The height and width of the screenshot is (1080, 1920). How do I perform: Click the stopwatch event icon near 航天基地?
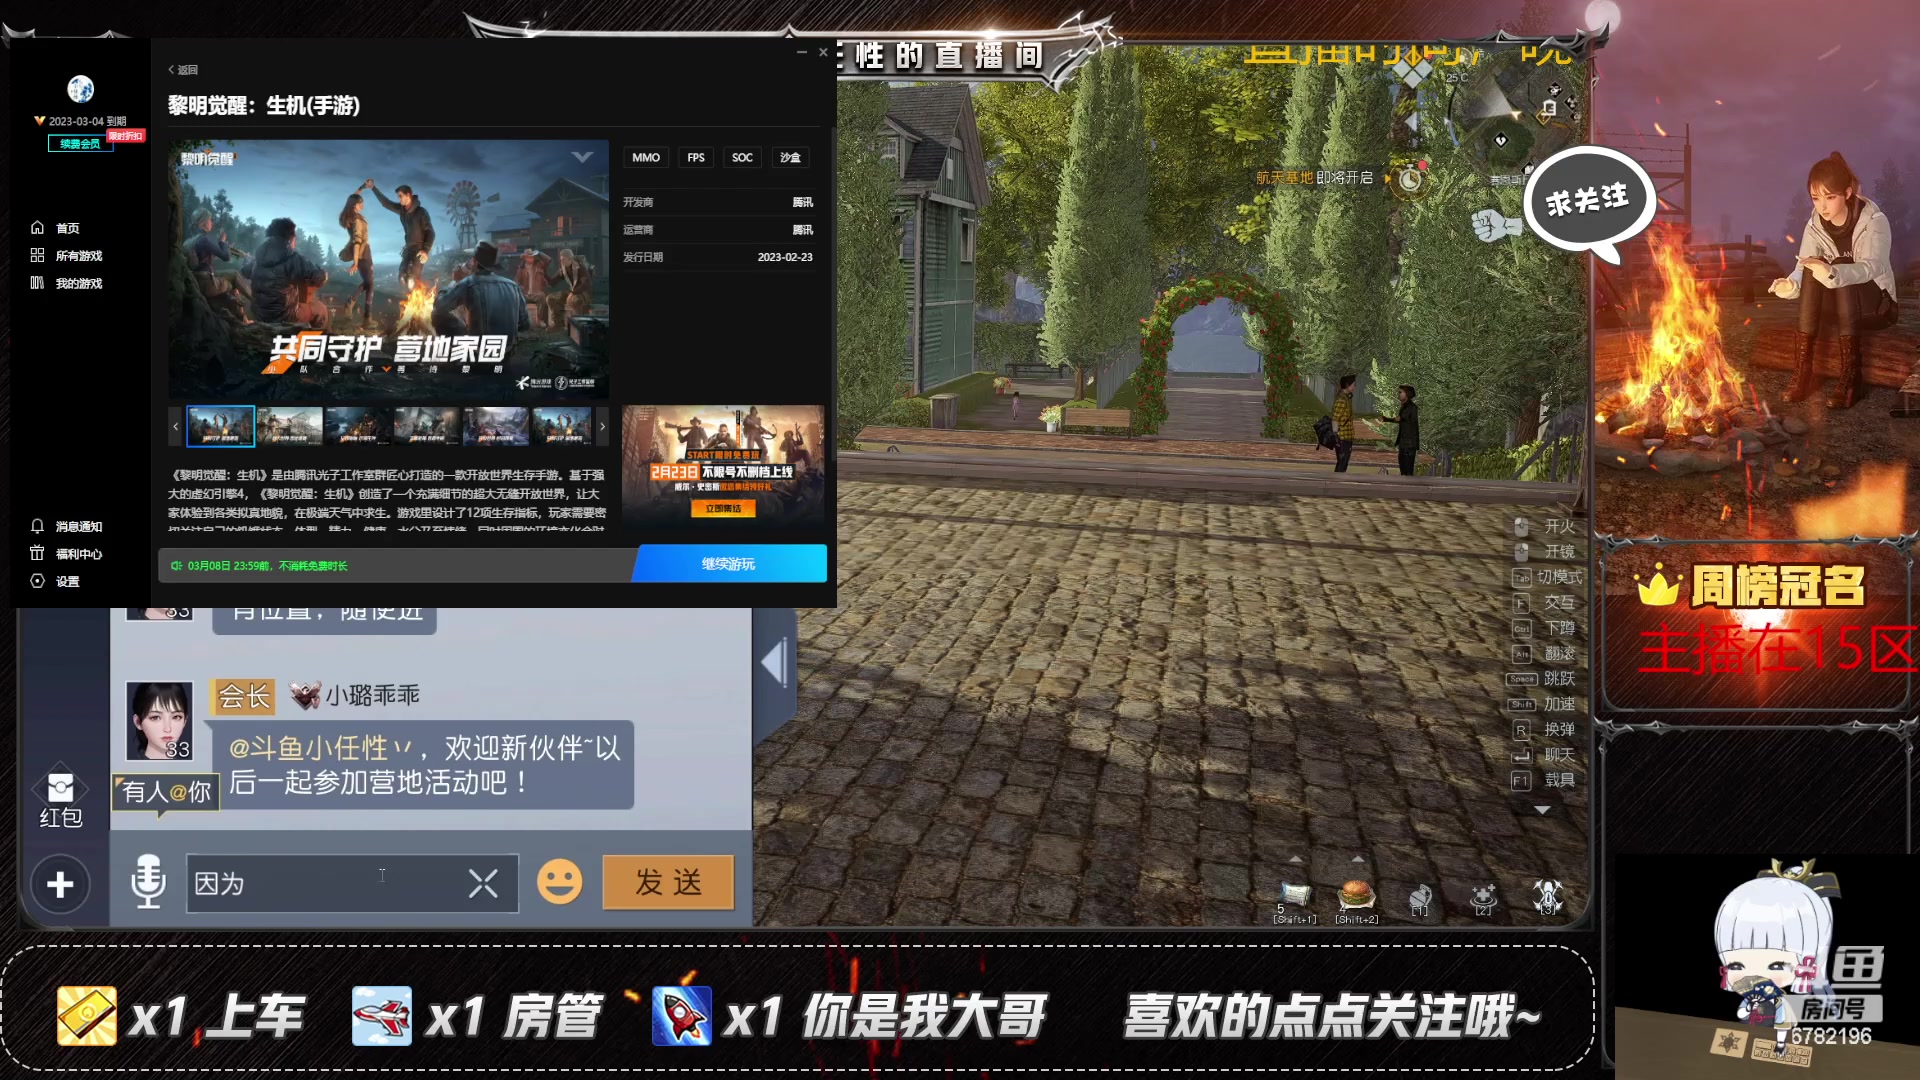pos(1410,179)
